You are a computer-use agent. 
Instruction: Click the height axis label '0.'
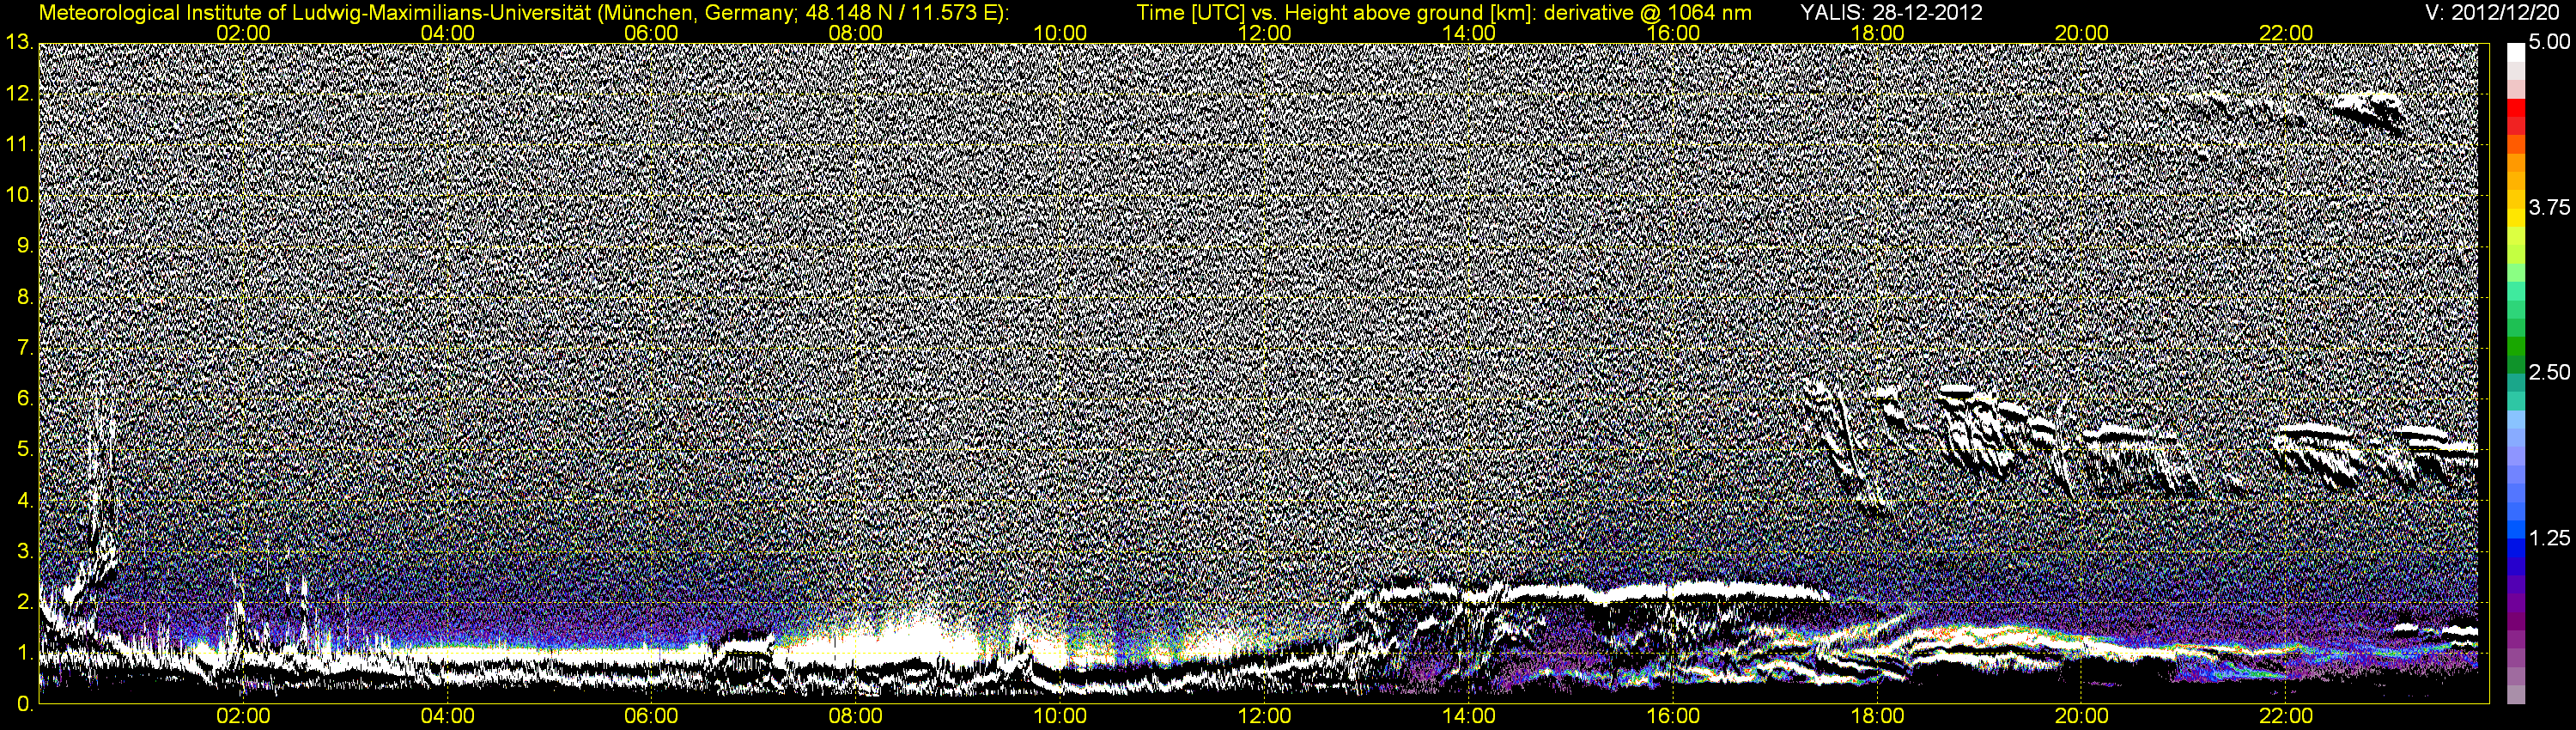25,704
